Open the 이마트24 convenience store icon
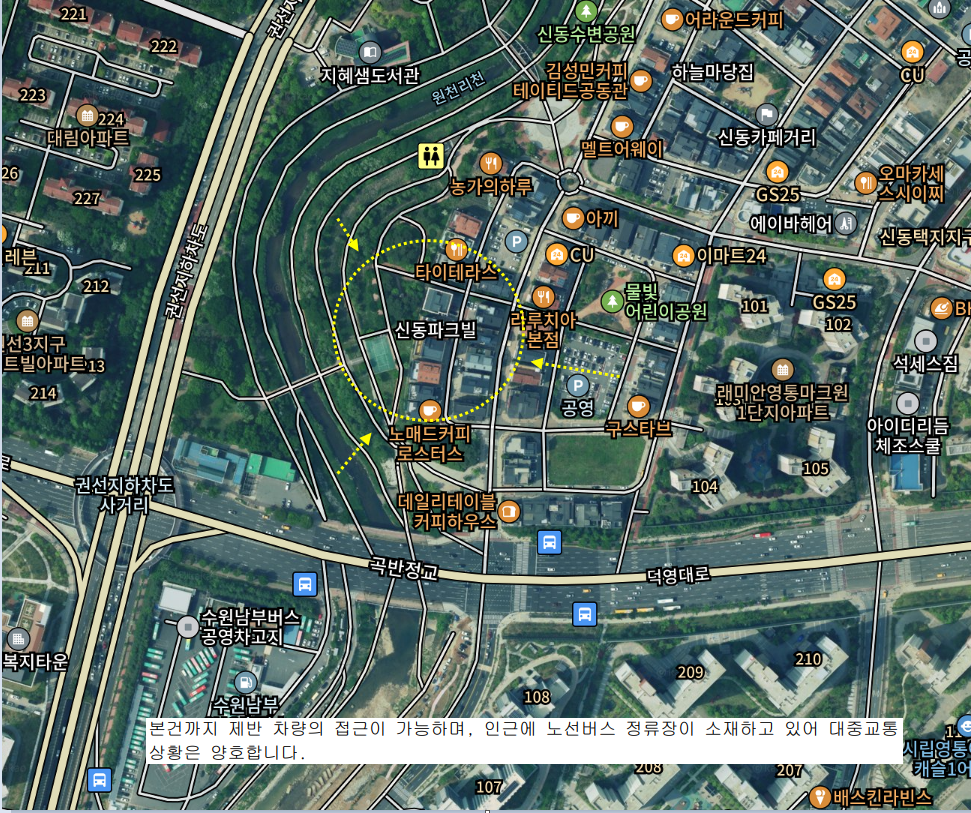The width and height of the screenshot is (971, 813). pos(683,255)
